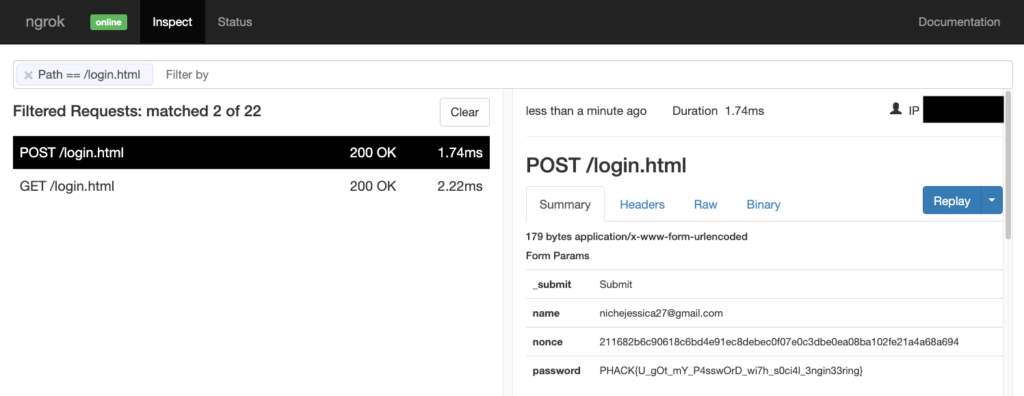
Task: Click the Replay button
Action: click(x=952, y=201)
